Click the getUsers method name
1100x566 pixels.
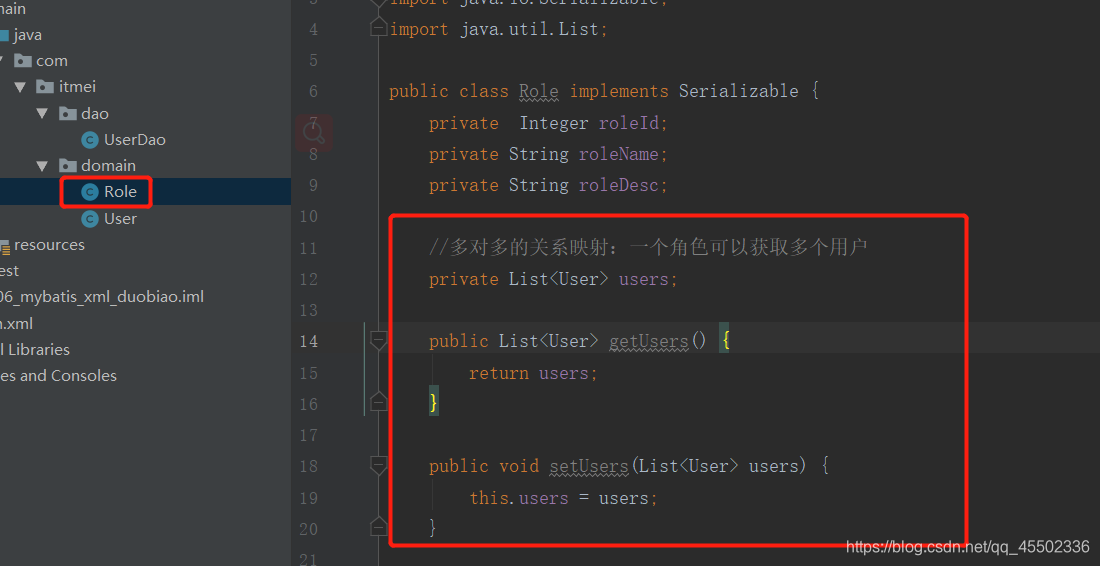649,342
